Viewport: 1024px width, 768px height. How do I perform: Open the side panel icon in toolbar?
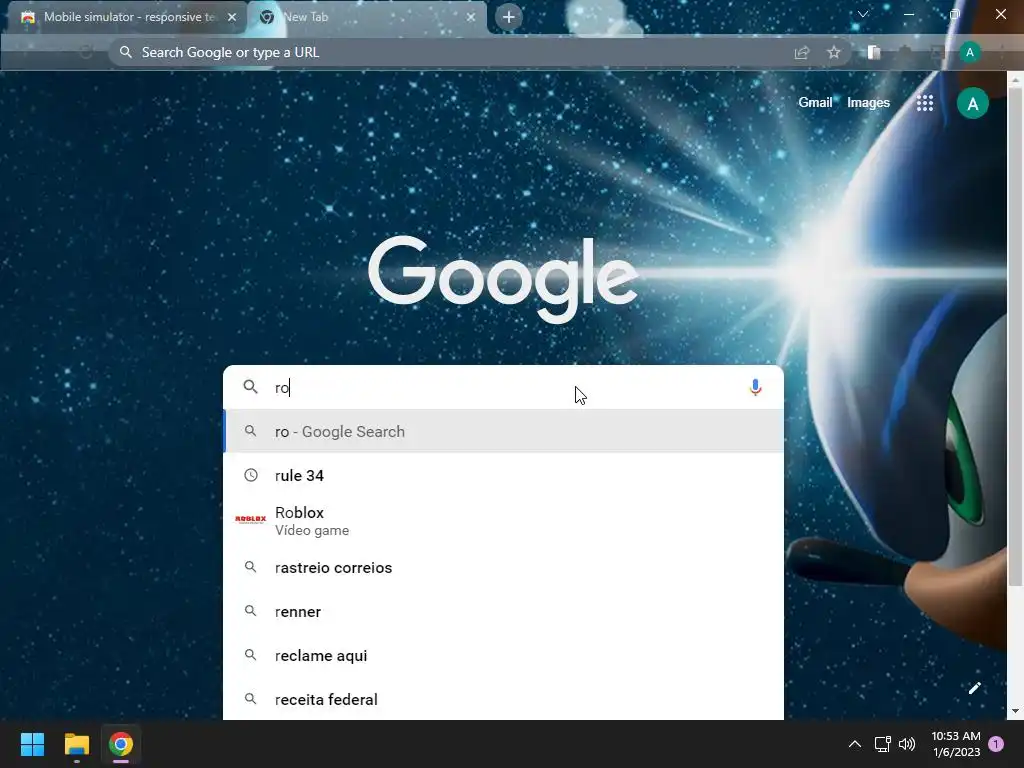pos(874,53)
